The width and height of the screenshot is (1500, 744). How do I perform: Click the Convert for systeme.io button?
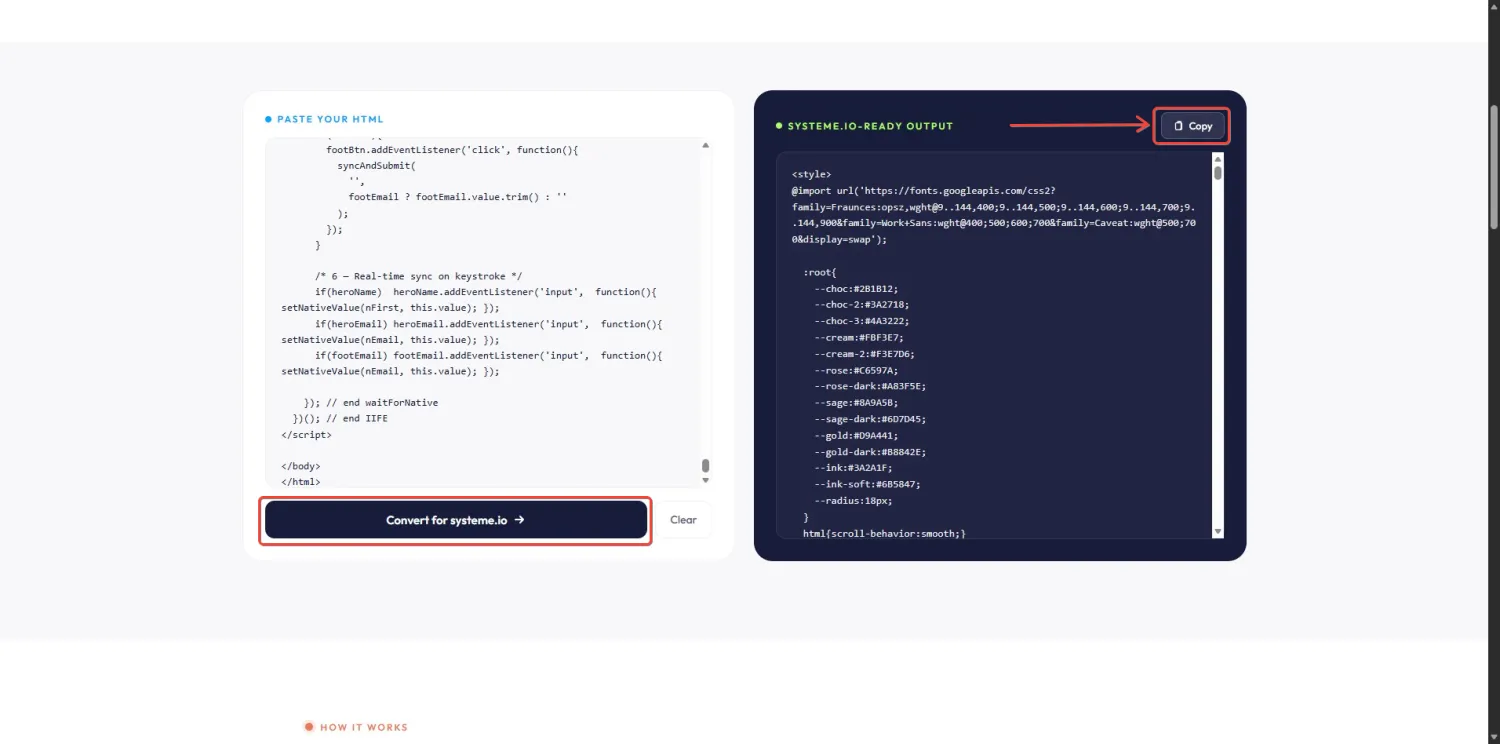coord(456,520)
